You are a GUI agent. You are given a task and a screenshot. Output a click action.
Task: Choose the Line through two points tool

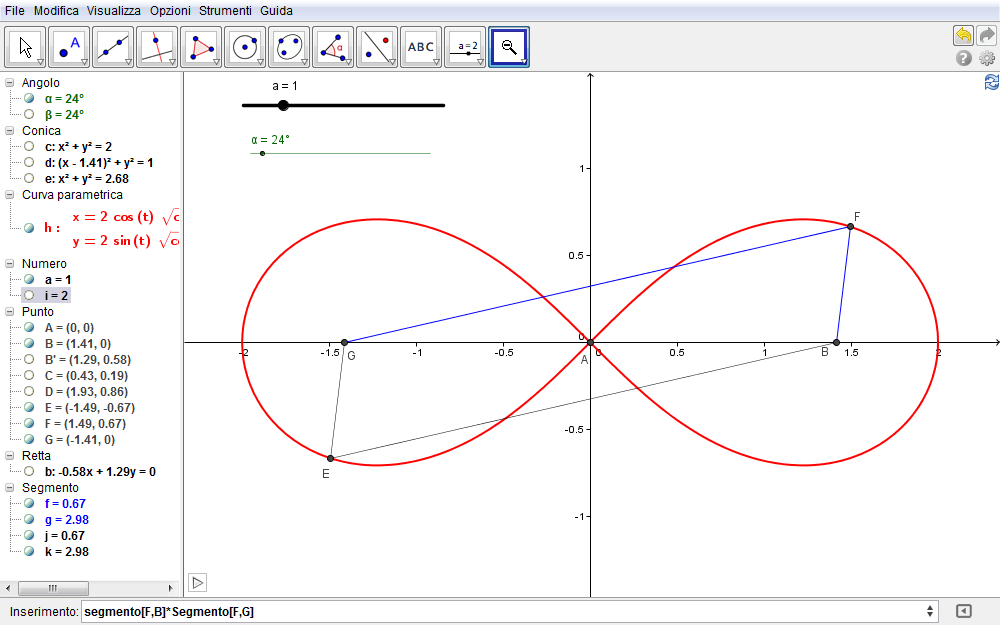point(113,47)
